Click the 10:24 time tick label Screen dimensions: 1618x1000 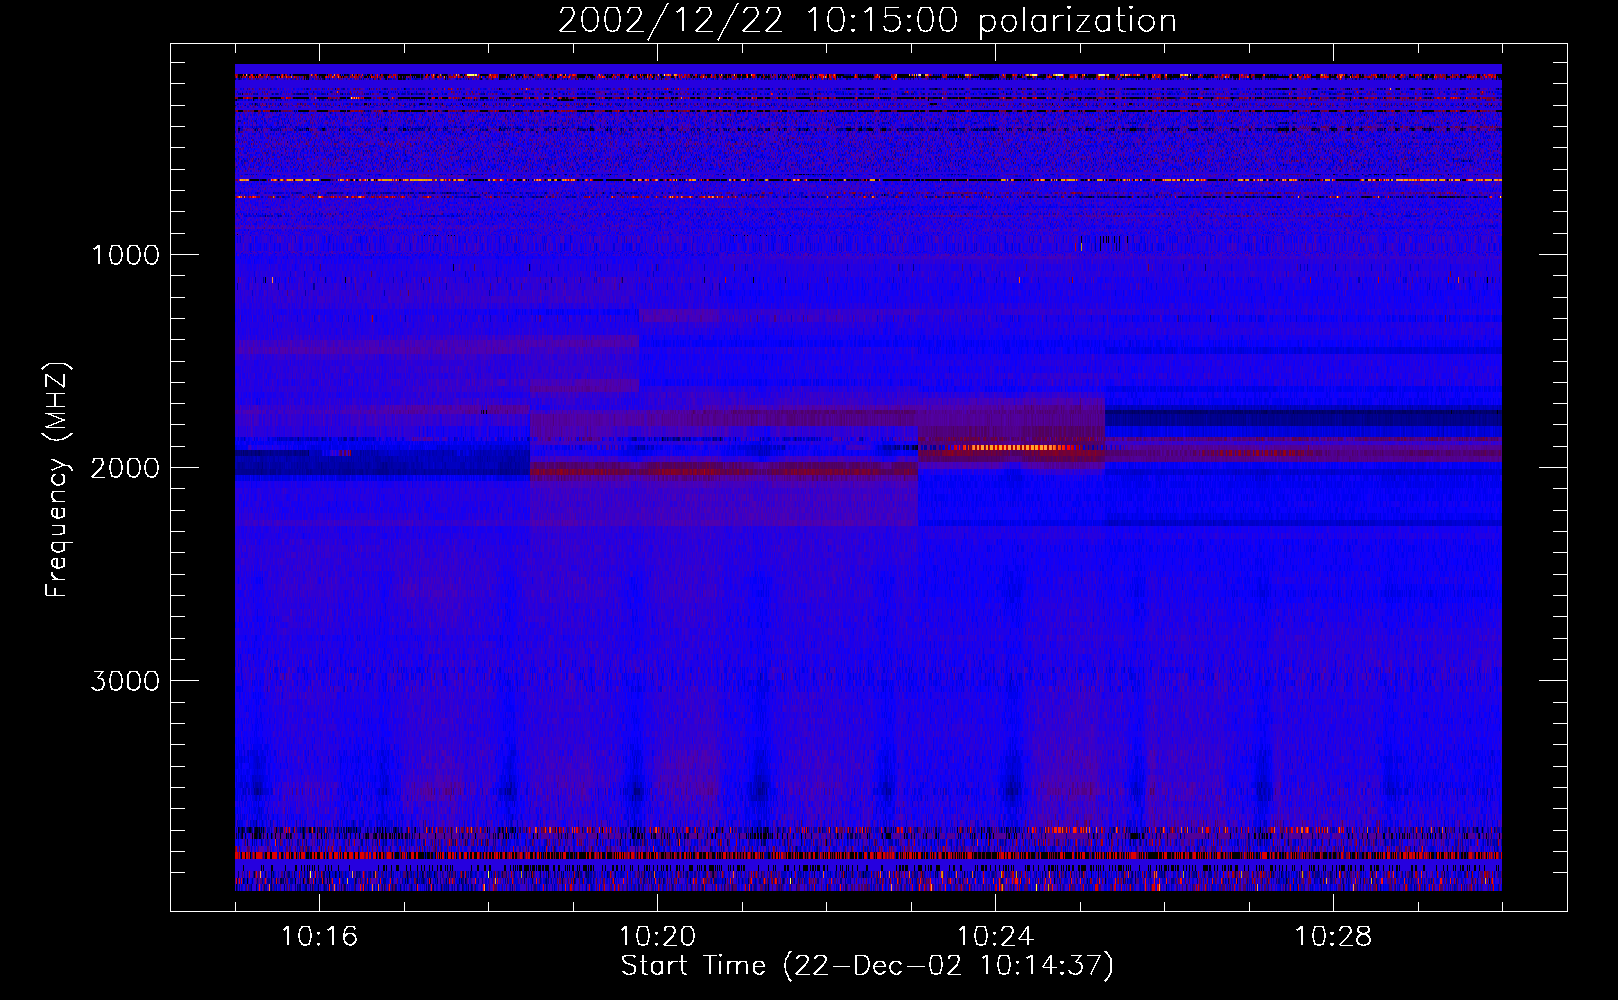pos(995,937)
